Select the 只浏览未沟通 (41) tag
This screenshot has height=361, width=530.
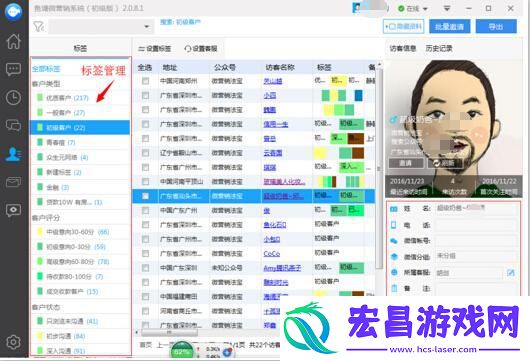80,321
